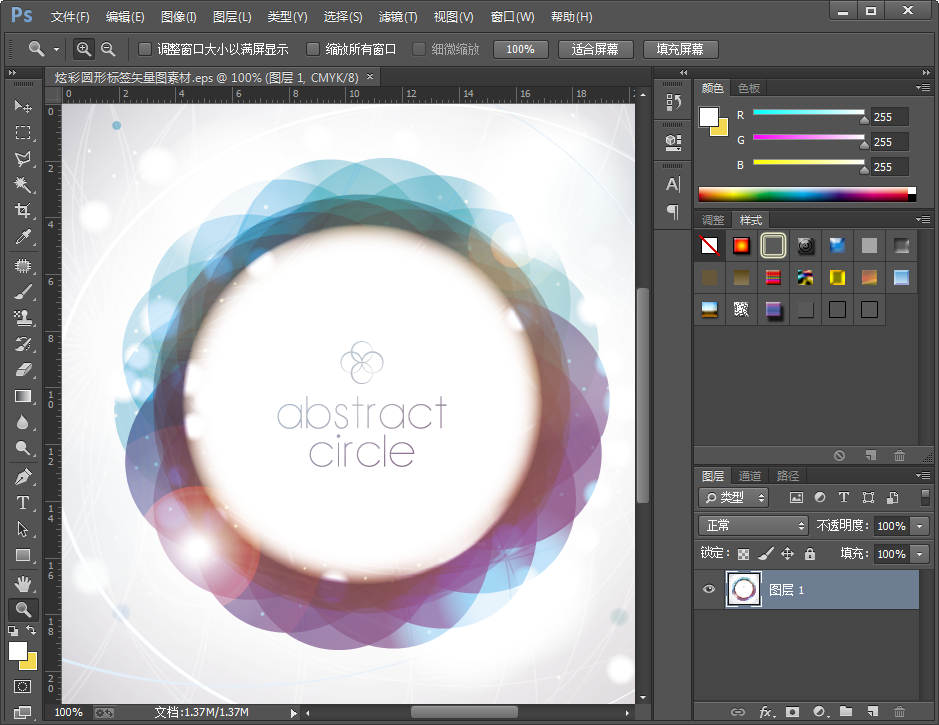Open the Paragraph panel icon
Image resolution: width=939 pixels, height=725 pixels.
pyautogui.click(x=673, y=211)
